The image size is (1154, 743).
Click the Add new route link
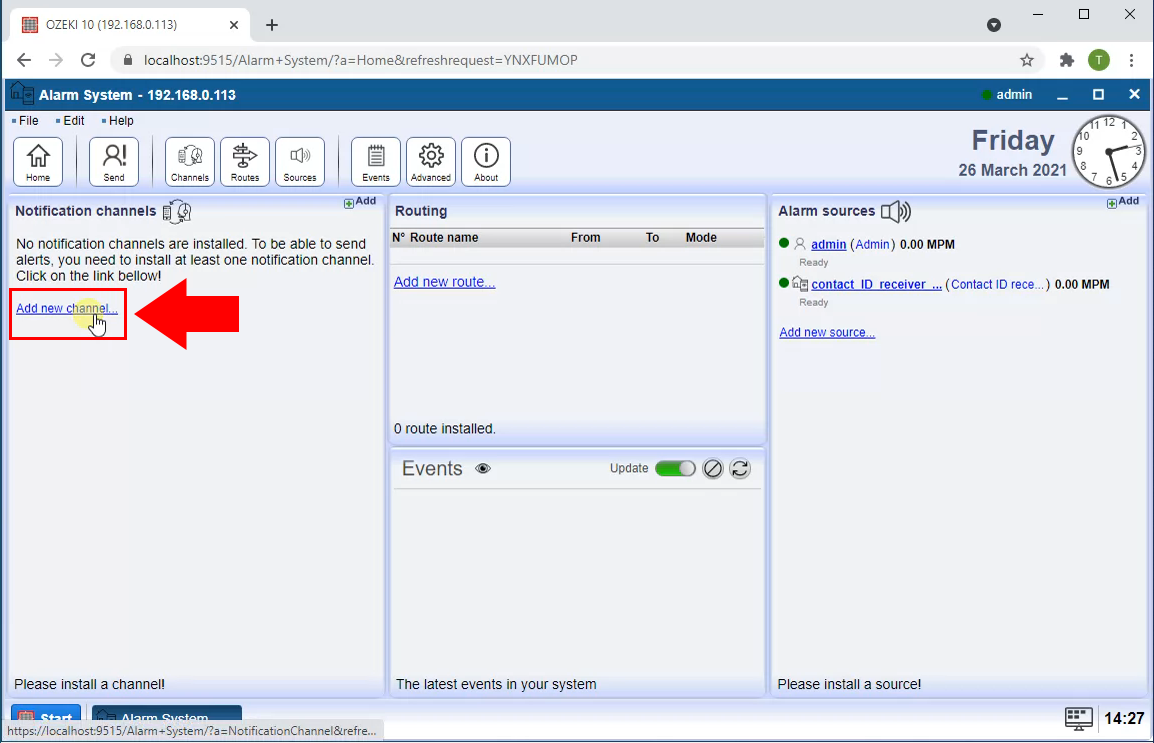pos(445,282)
